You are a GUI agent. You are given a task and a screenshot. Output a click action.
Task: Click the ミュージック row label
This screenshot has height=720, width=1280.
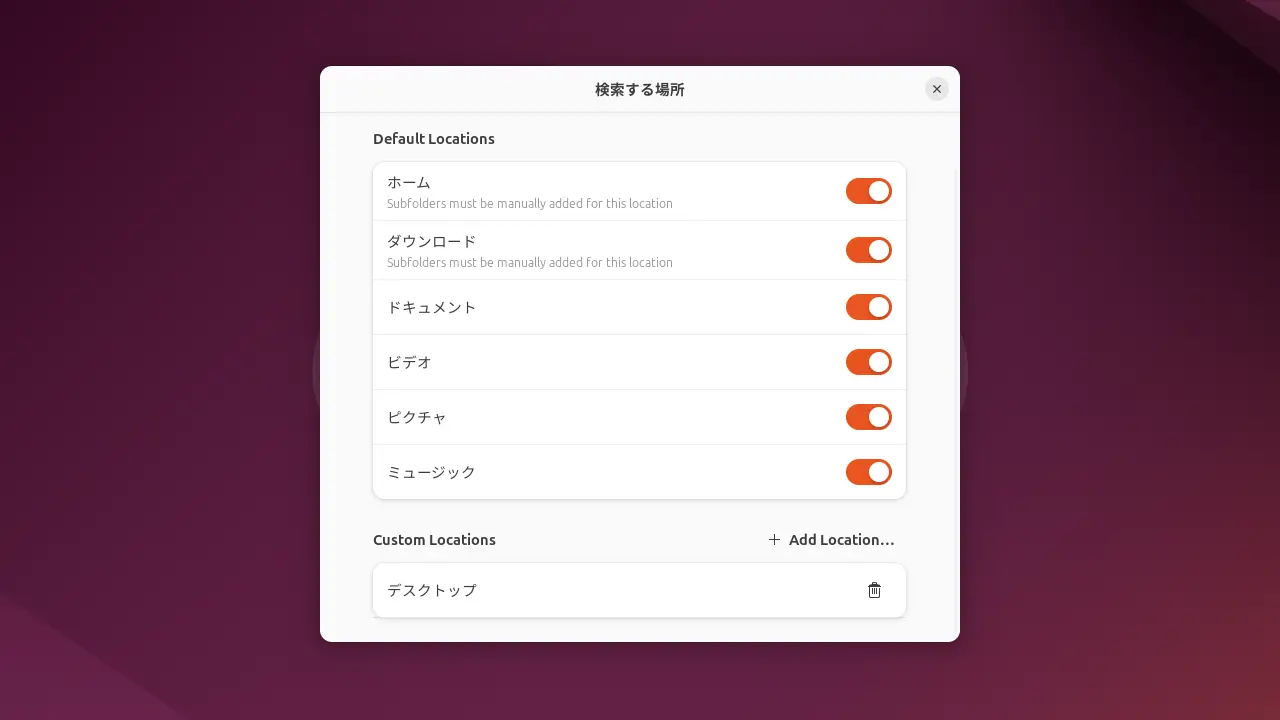point(432,472)
